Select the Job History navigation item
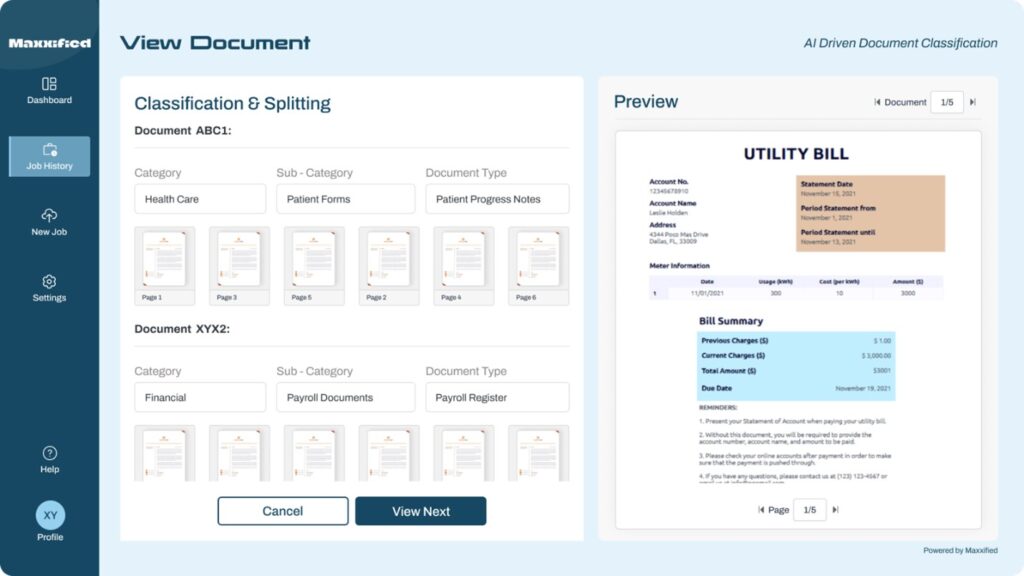Viewport: 1024px width, 576px height. (48, 157)
